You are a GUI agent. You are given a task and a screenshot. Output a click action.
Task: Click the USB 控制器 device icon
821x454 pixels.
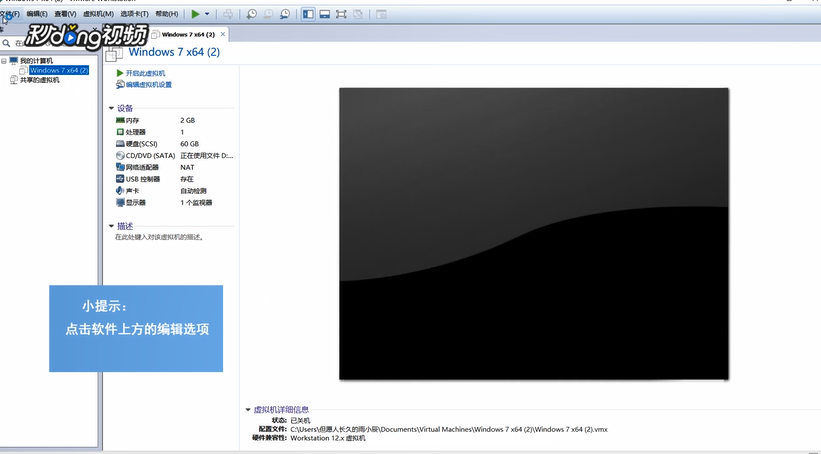pyautogui.click(x=120, y=179)
